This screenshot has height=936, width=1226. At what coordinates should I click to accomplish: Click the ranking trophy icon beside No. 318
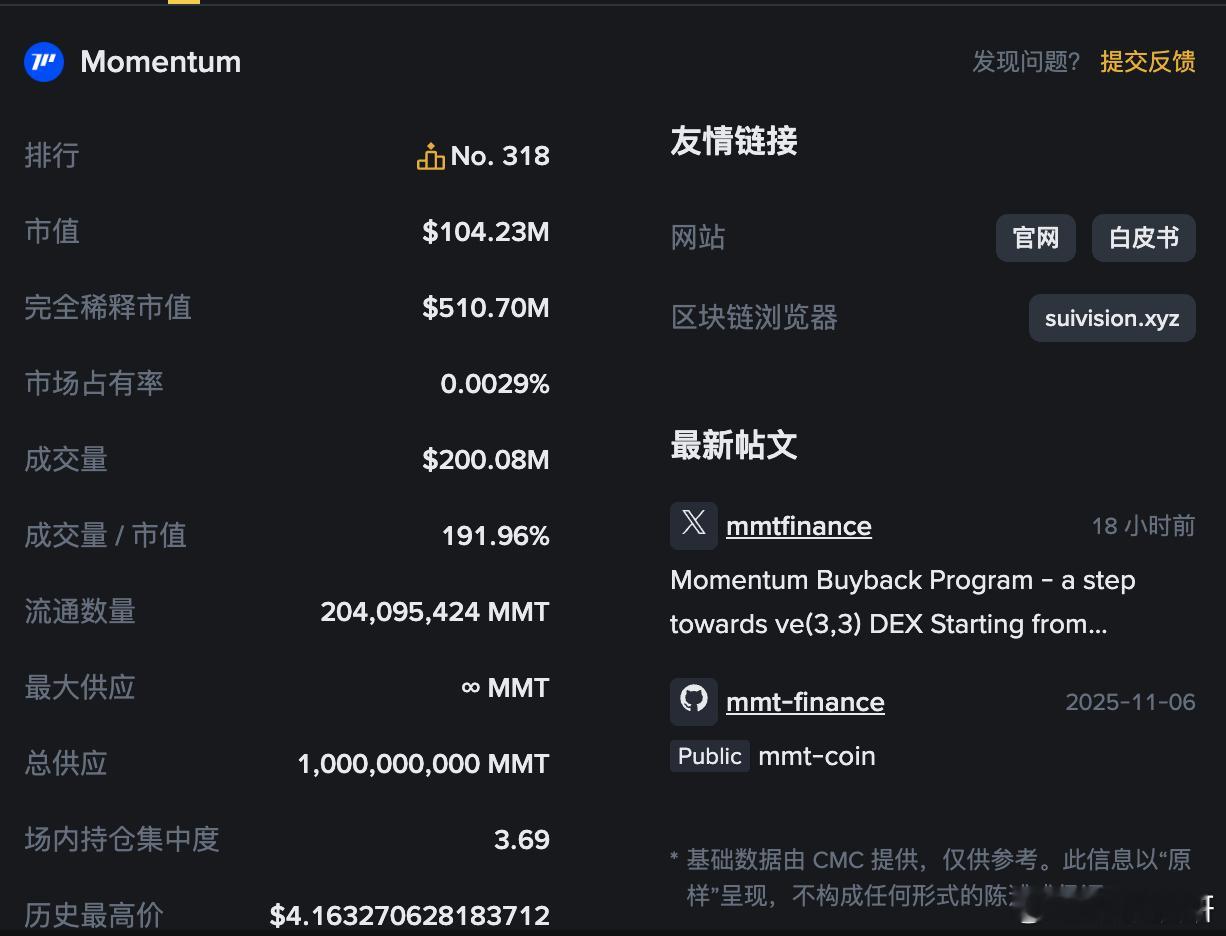[x=429, y=155]
